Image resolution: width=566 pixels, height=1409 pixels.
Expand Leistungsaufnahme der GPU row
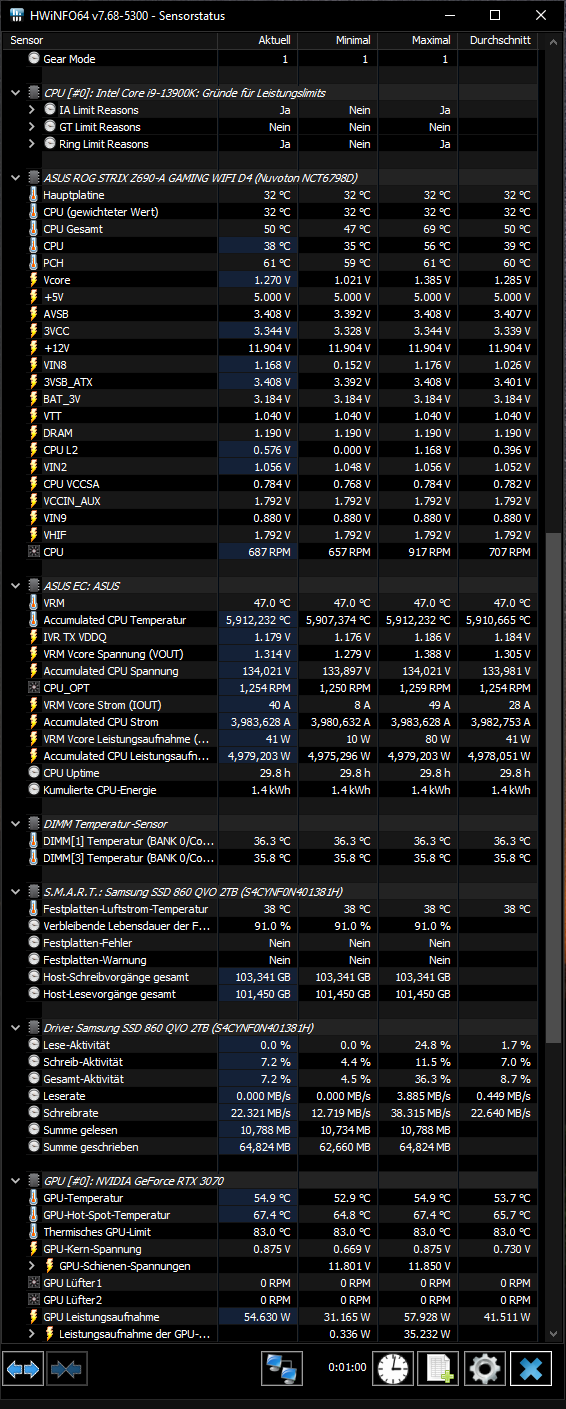pyautogui.click(x=32, y=1334)
